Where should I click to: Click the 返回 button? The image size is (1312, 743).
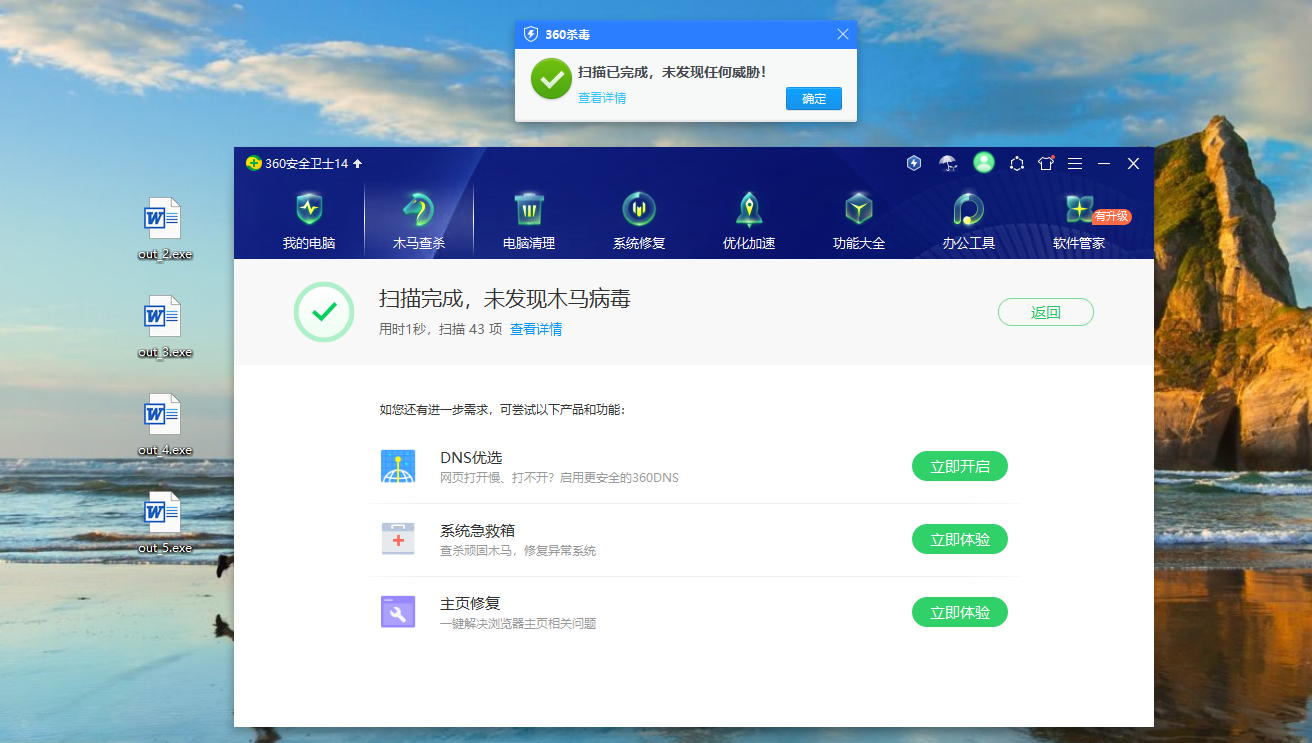(1045, 312)
